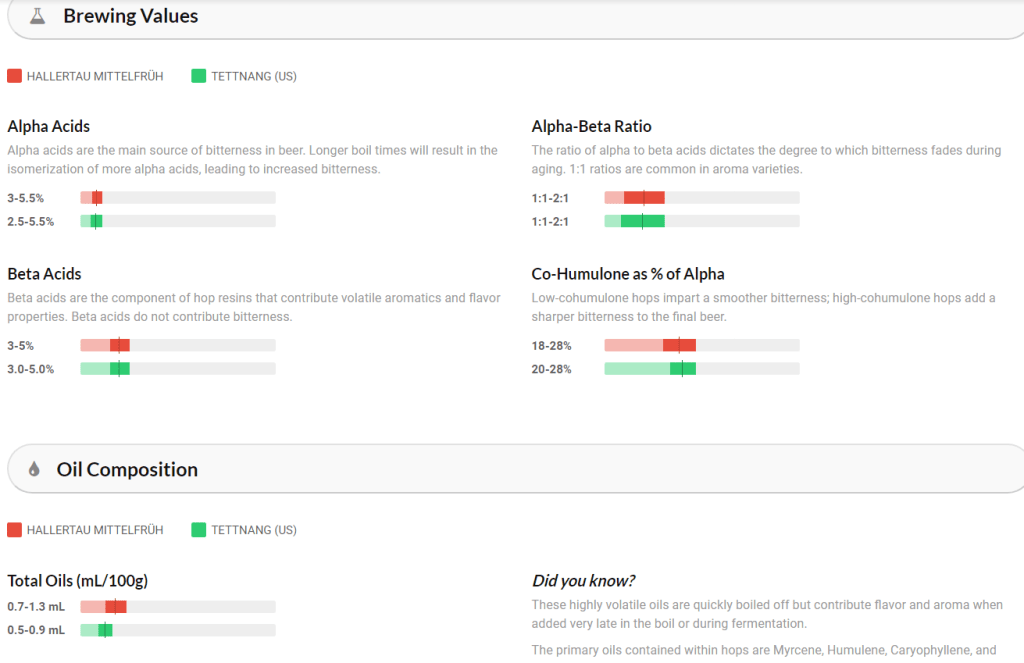Click the red Beta Acids range bar
Image resolution: width=1024 pixels, height=663 pixels.
tap(119, 345)
